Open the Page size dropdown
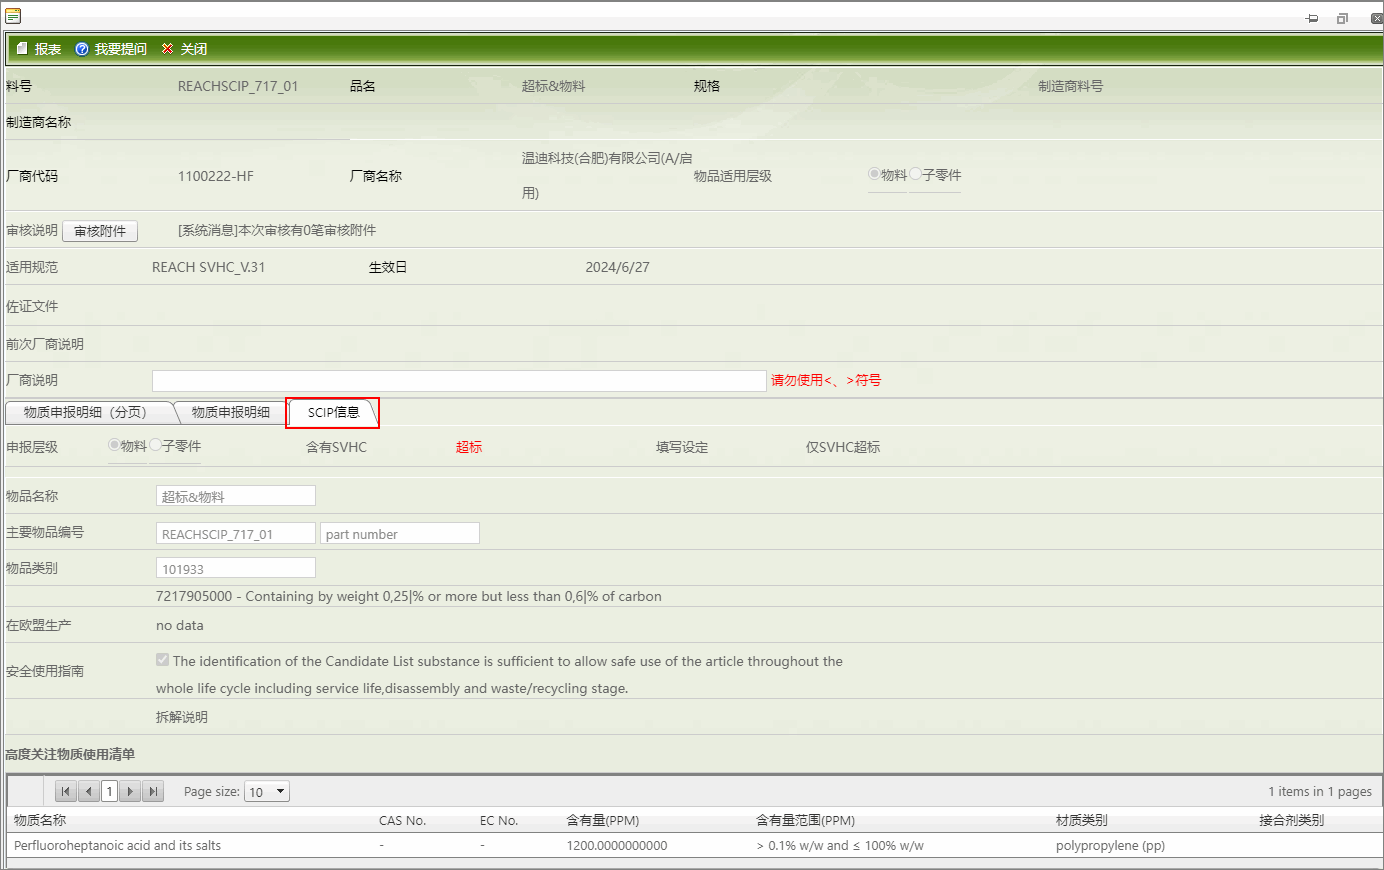Image resolution: width=1384 pixels, height=870 pixels. [x=267, y=791]
